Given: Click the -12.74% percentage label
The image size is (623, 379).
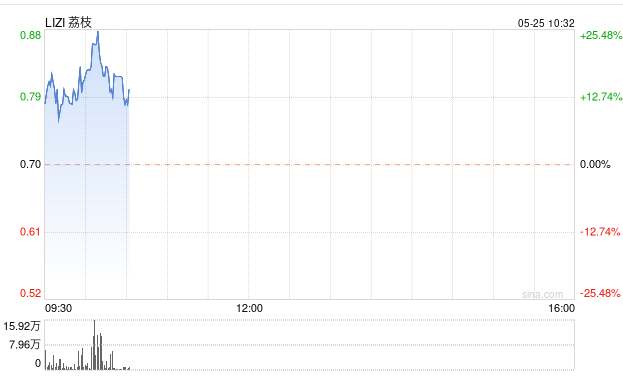Looking at the screenshot, I should (600, 232).
